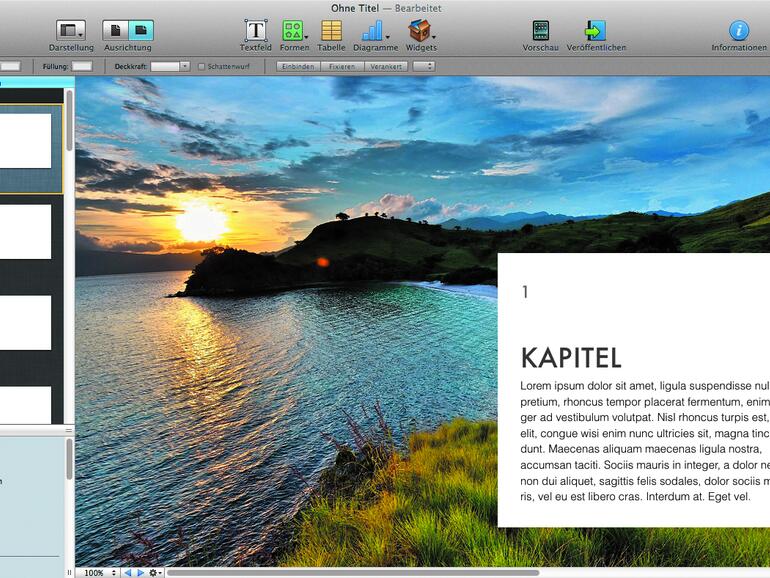Image resolution: width=770 pixels, height=578 pixels.
Task: Select landscape orientation under Ausrichtung
Action: 141,30
